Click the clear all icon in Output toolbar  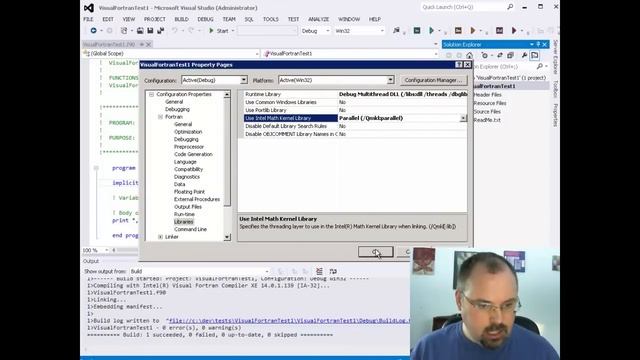319,271
